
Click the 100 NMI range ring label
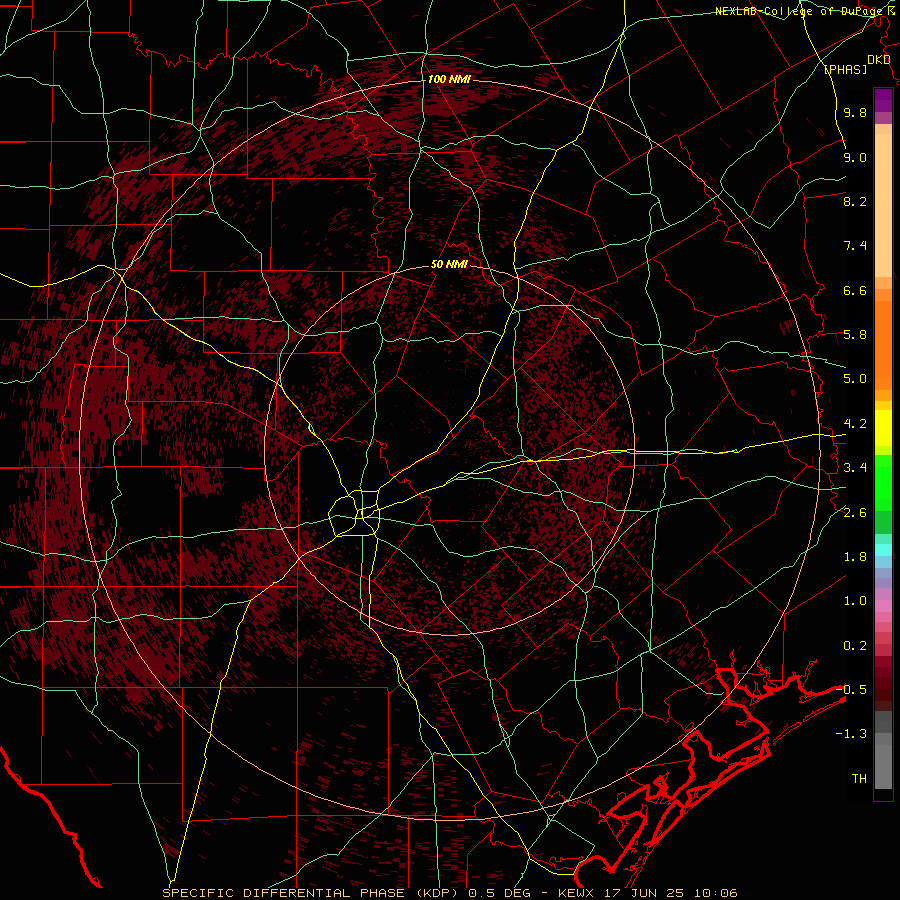pyautogui.click(x=449, y=79)
